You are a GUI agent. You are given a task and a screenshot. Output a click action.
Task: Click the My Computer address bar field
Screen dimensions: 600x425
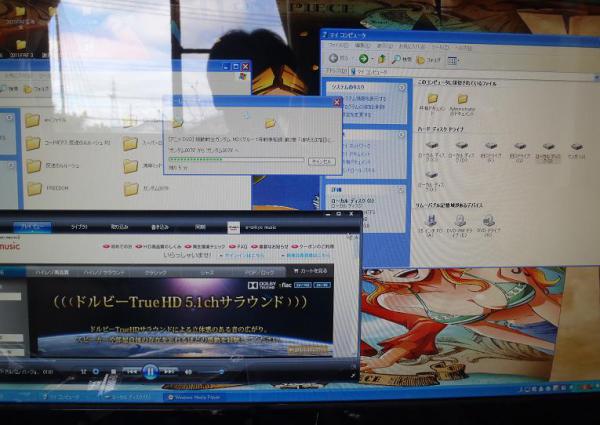point(471,73)
